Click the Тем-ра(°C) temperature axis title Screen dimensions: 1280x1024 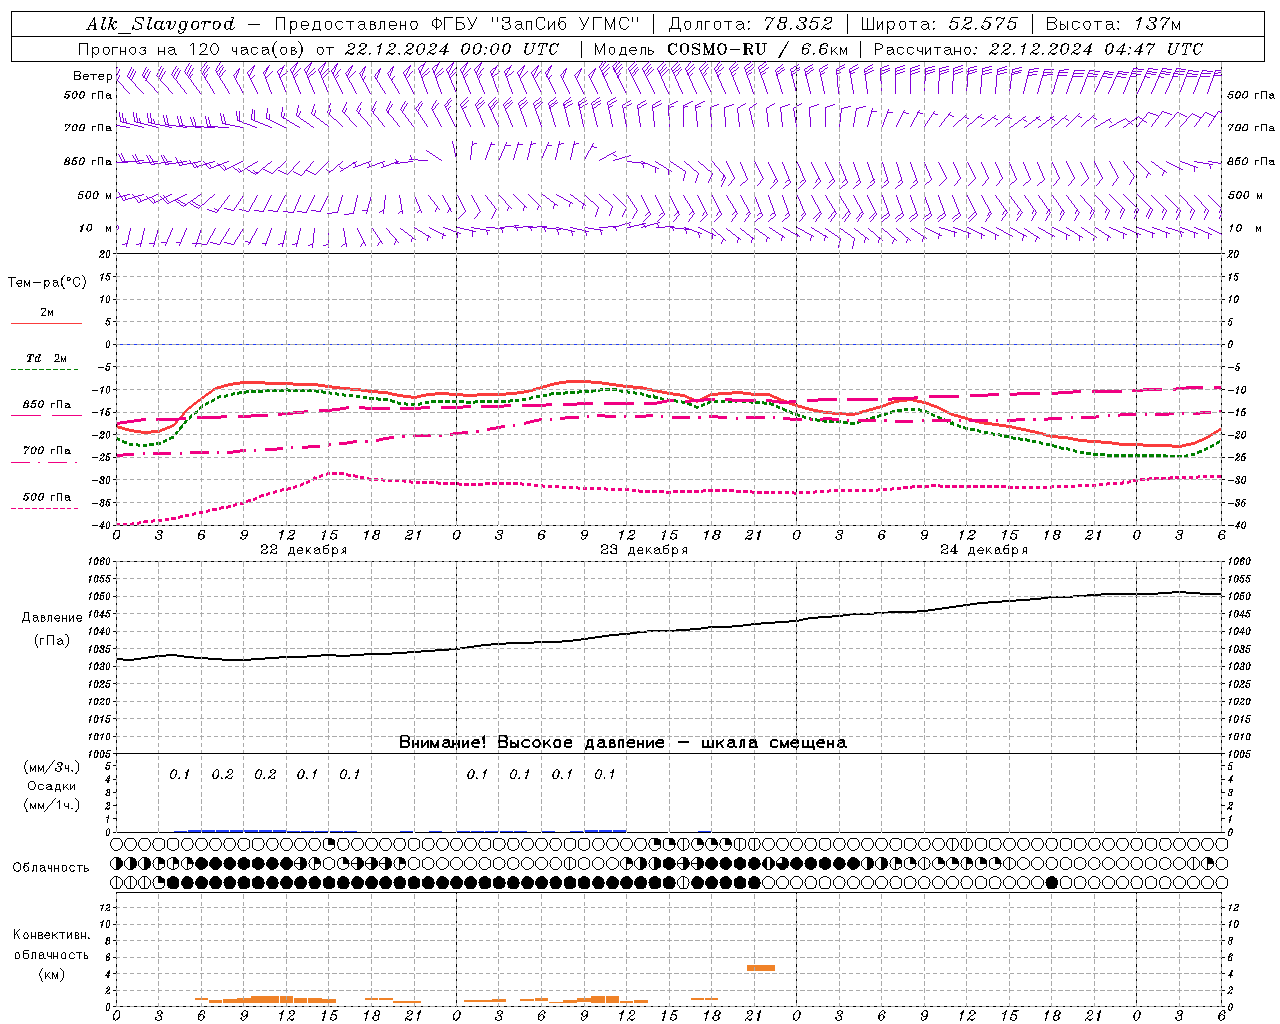(x=47, y=283)
